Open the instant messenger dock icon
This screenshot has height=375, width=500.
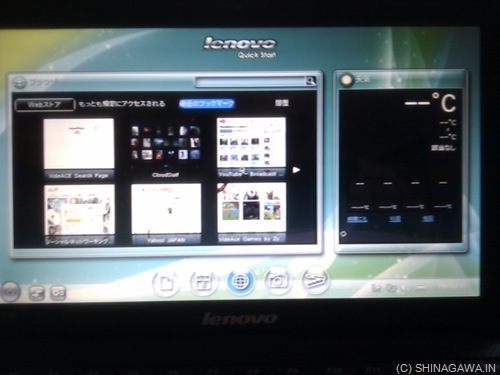[315, 280]
